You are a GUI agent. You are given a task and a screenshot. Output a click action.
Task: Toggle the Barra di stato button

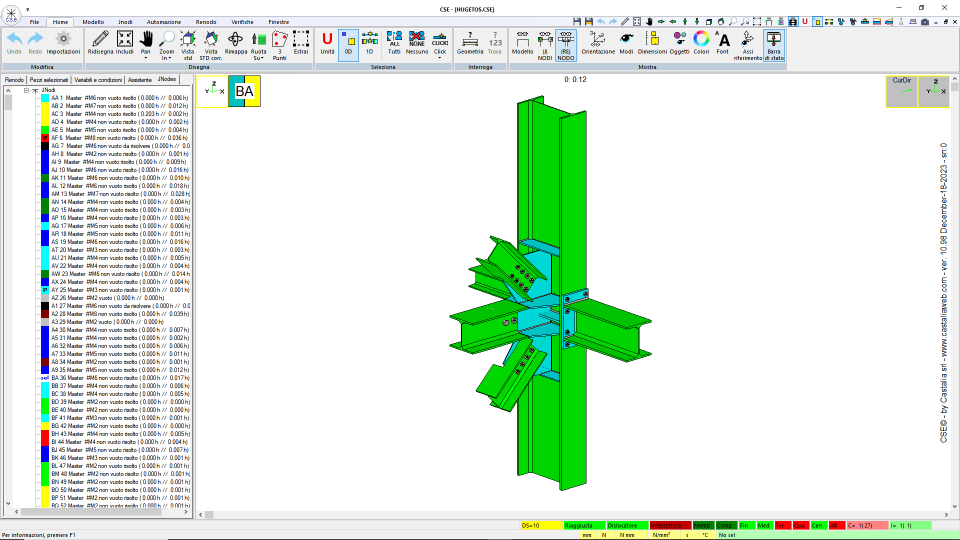[774, 45]
